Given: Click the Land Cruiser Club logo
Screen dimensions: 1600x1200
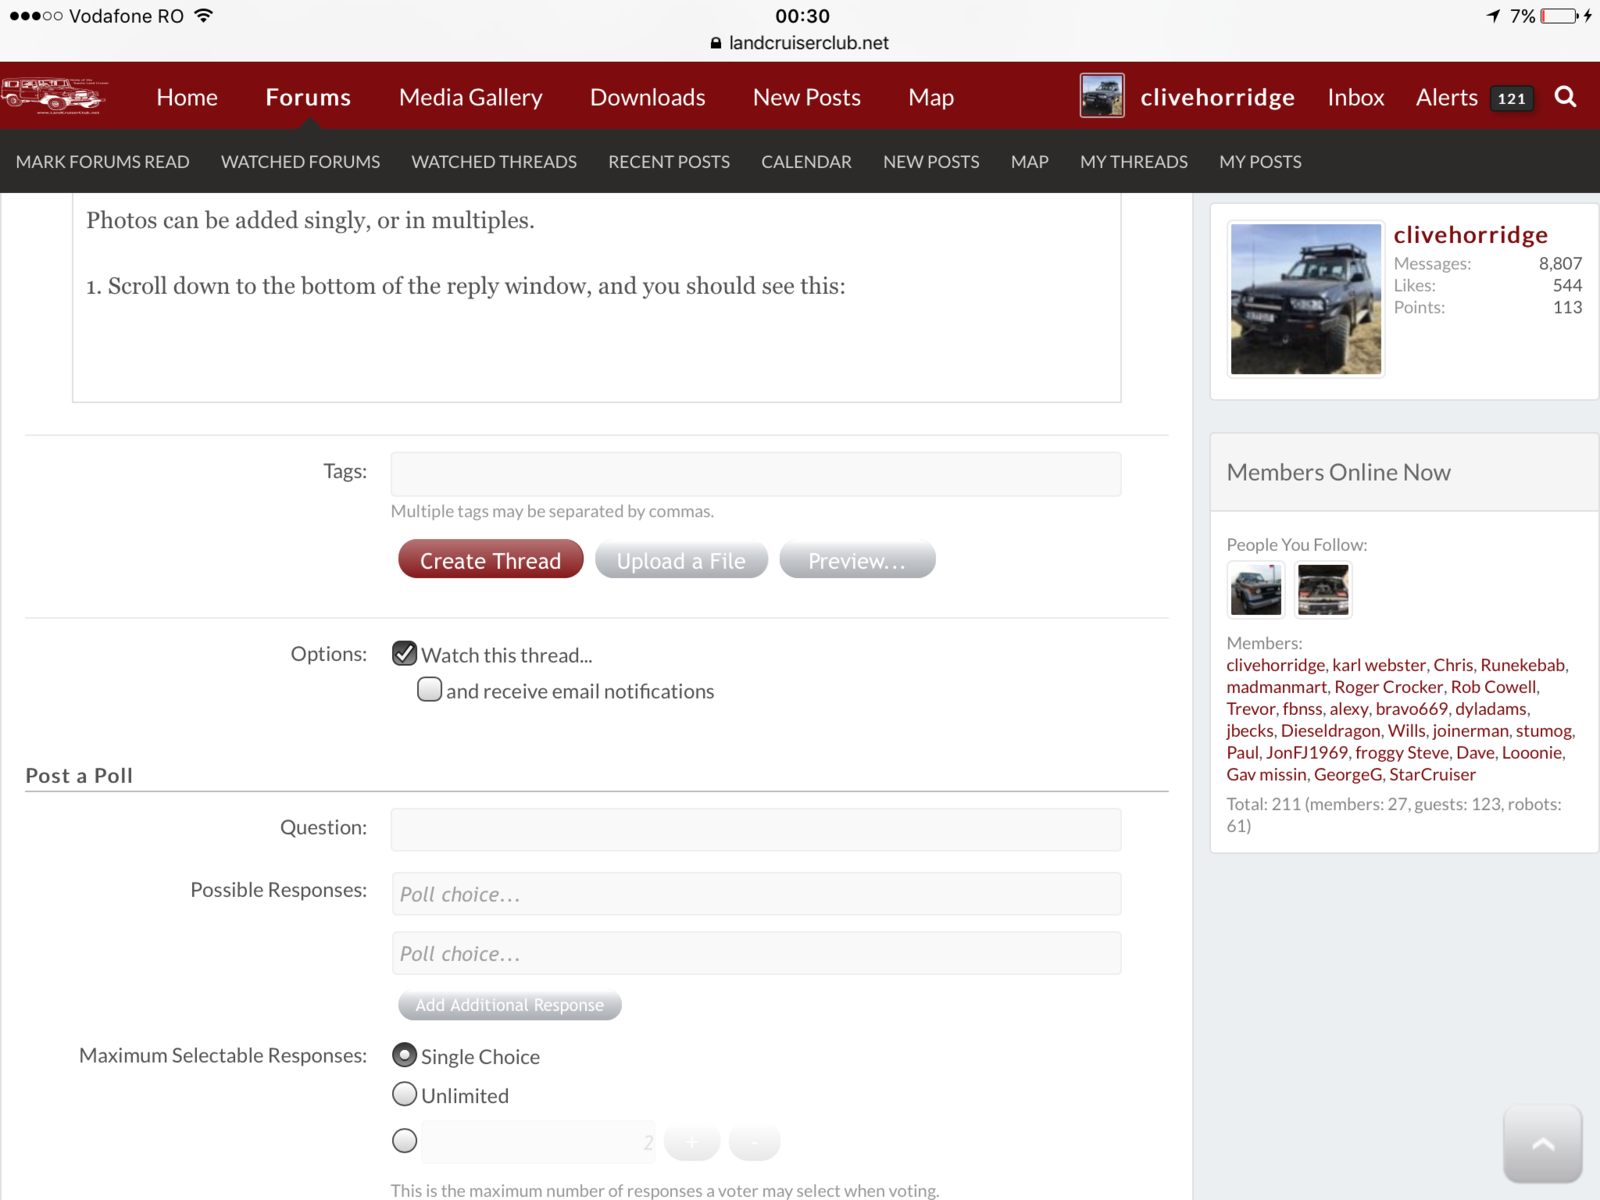Looking at the screenshot, I should 55,96.
